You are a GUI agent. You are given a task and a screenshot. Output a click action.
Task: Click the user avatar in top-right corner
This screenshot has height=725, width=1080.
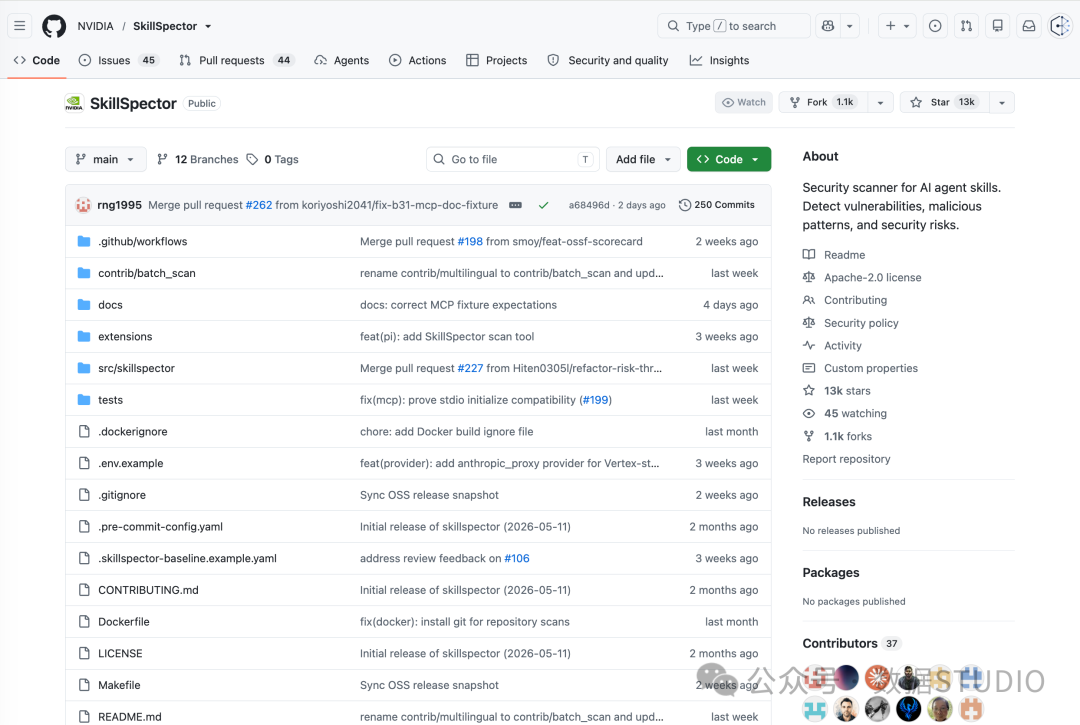(1059, 26)
